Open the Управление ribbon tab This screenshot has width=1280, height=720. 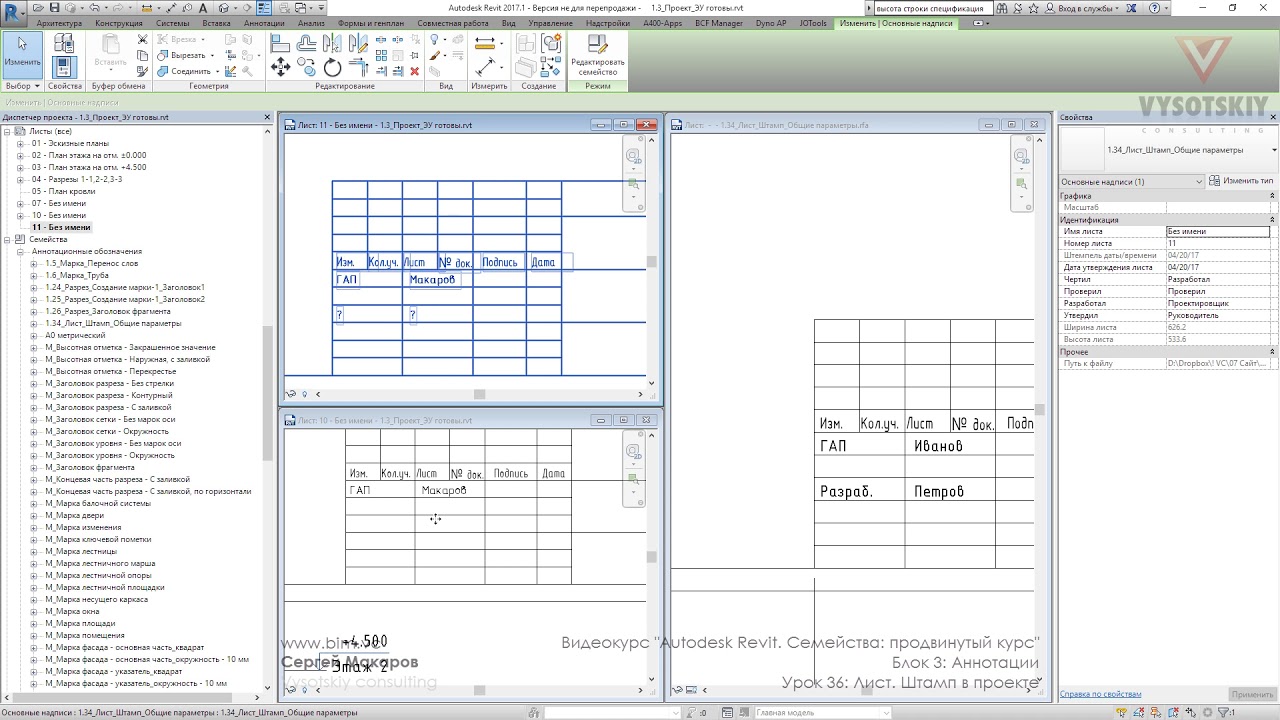pyautogui.click(x=550, y=22)
